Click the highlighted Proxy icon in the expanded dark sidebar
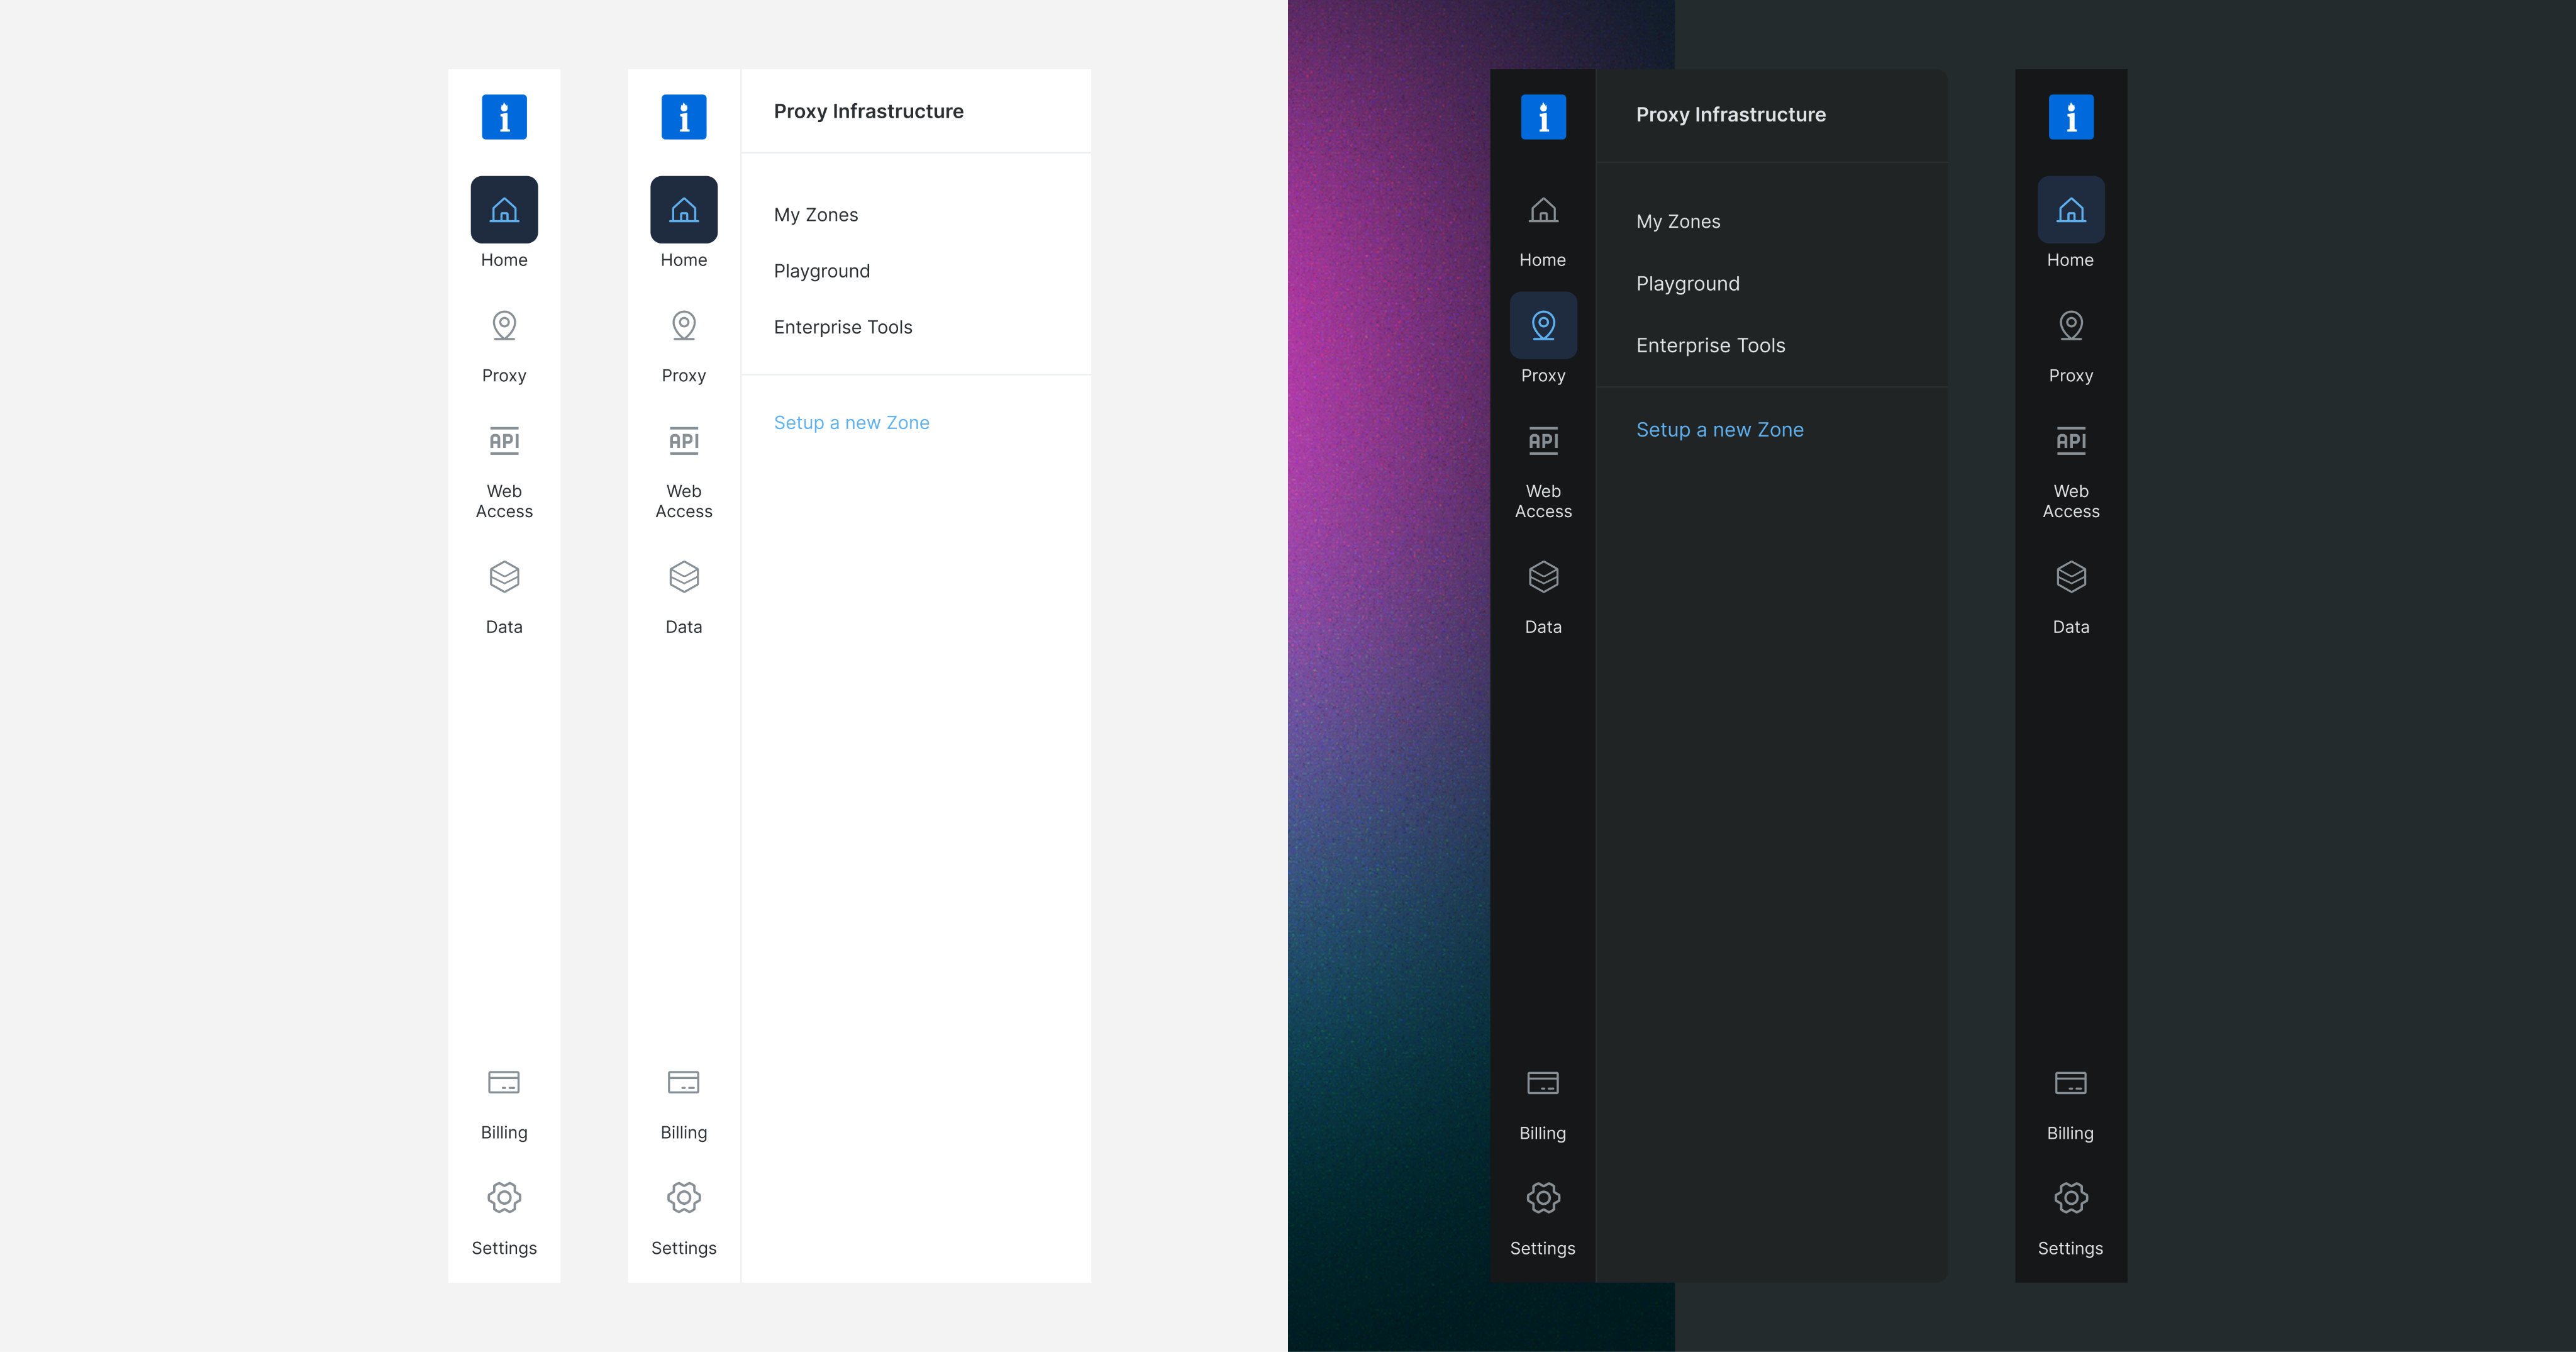Image resolution: width=2576 pixels, height=1352 pixels. (1543, 326)
